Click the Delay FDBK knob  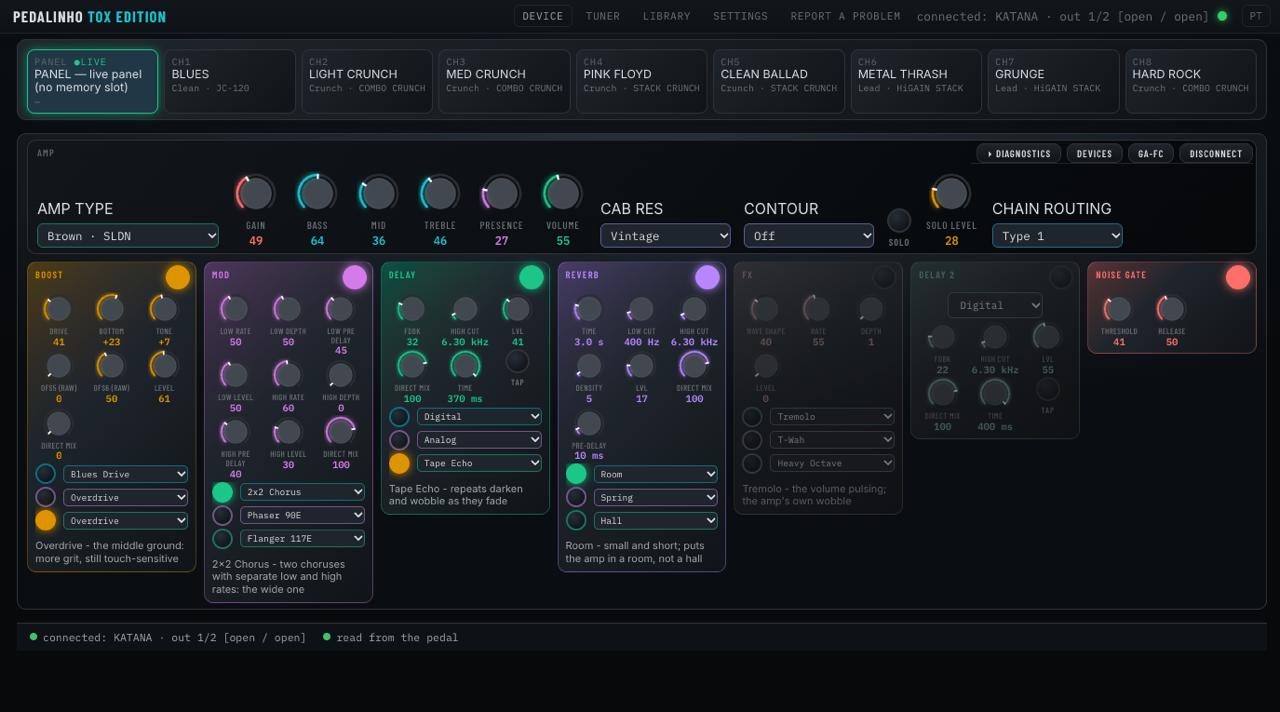(412, 309)
